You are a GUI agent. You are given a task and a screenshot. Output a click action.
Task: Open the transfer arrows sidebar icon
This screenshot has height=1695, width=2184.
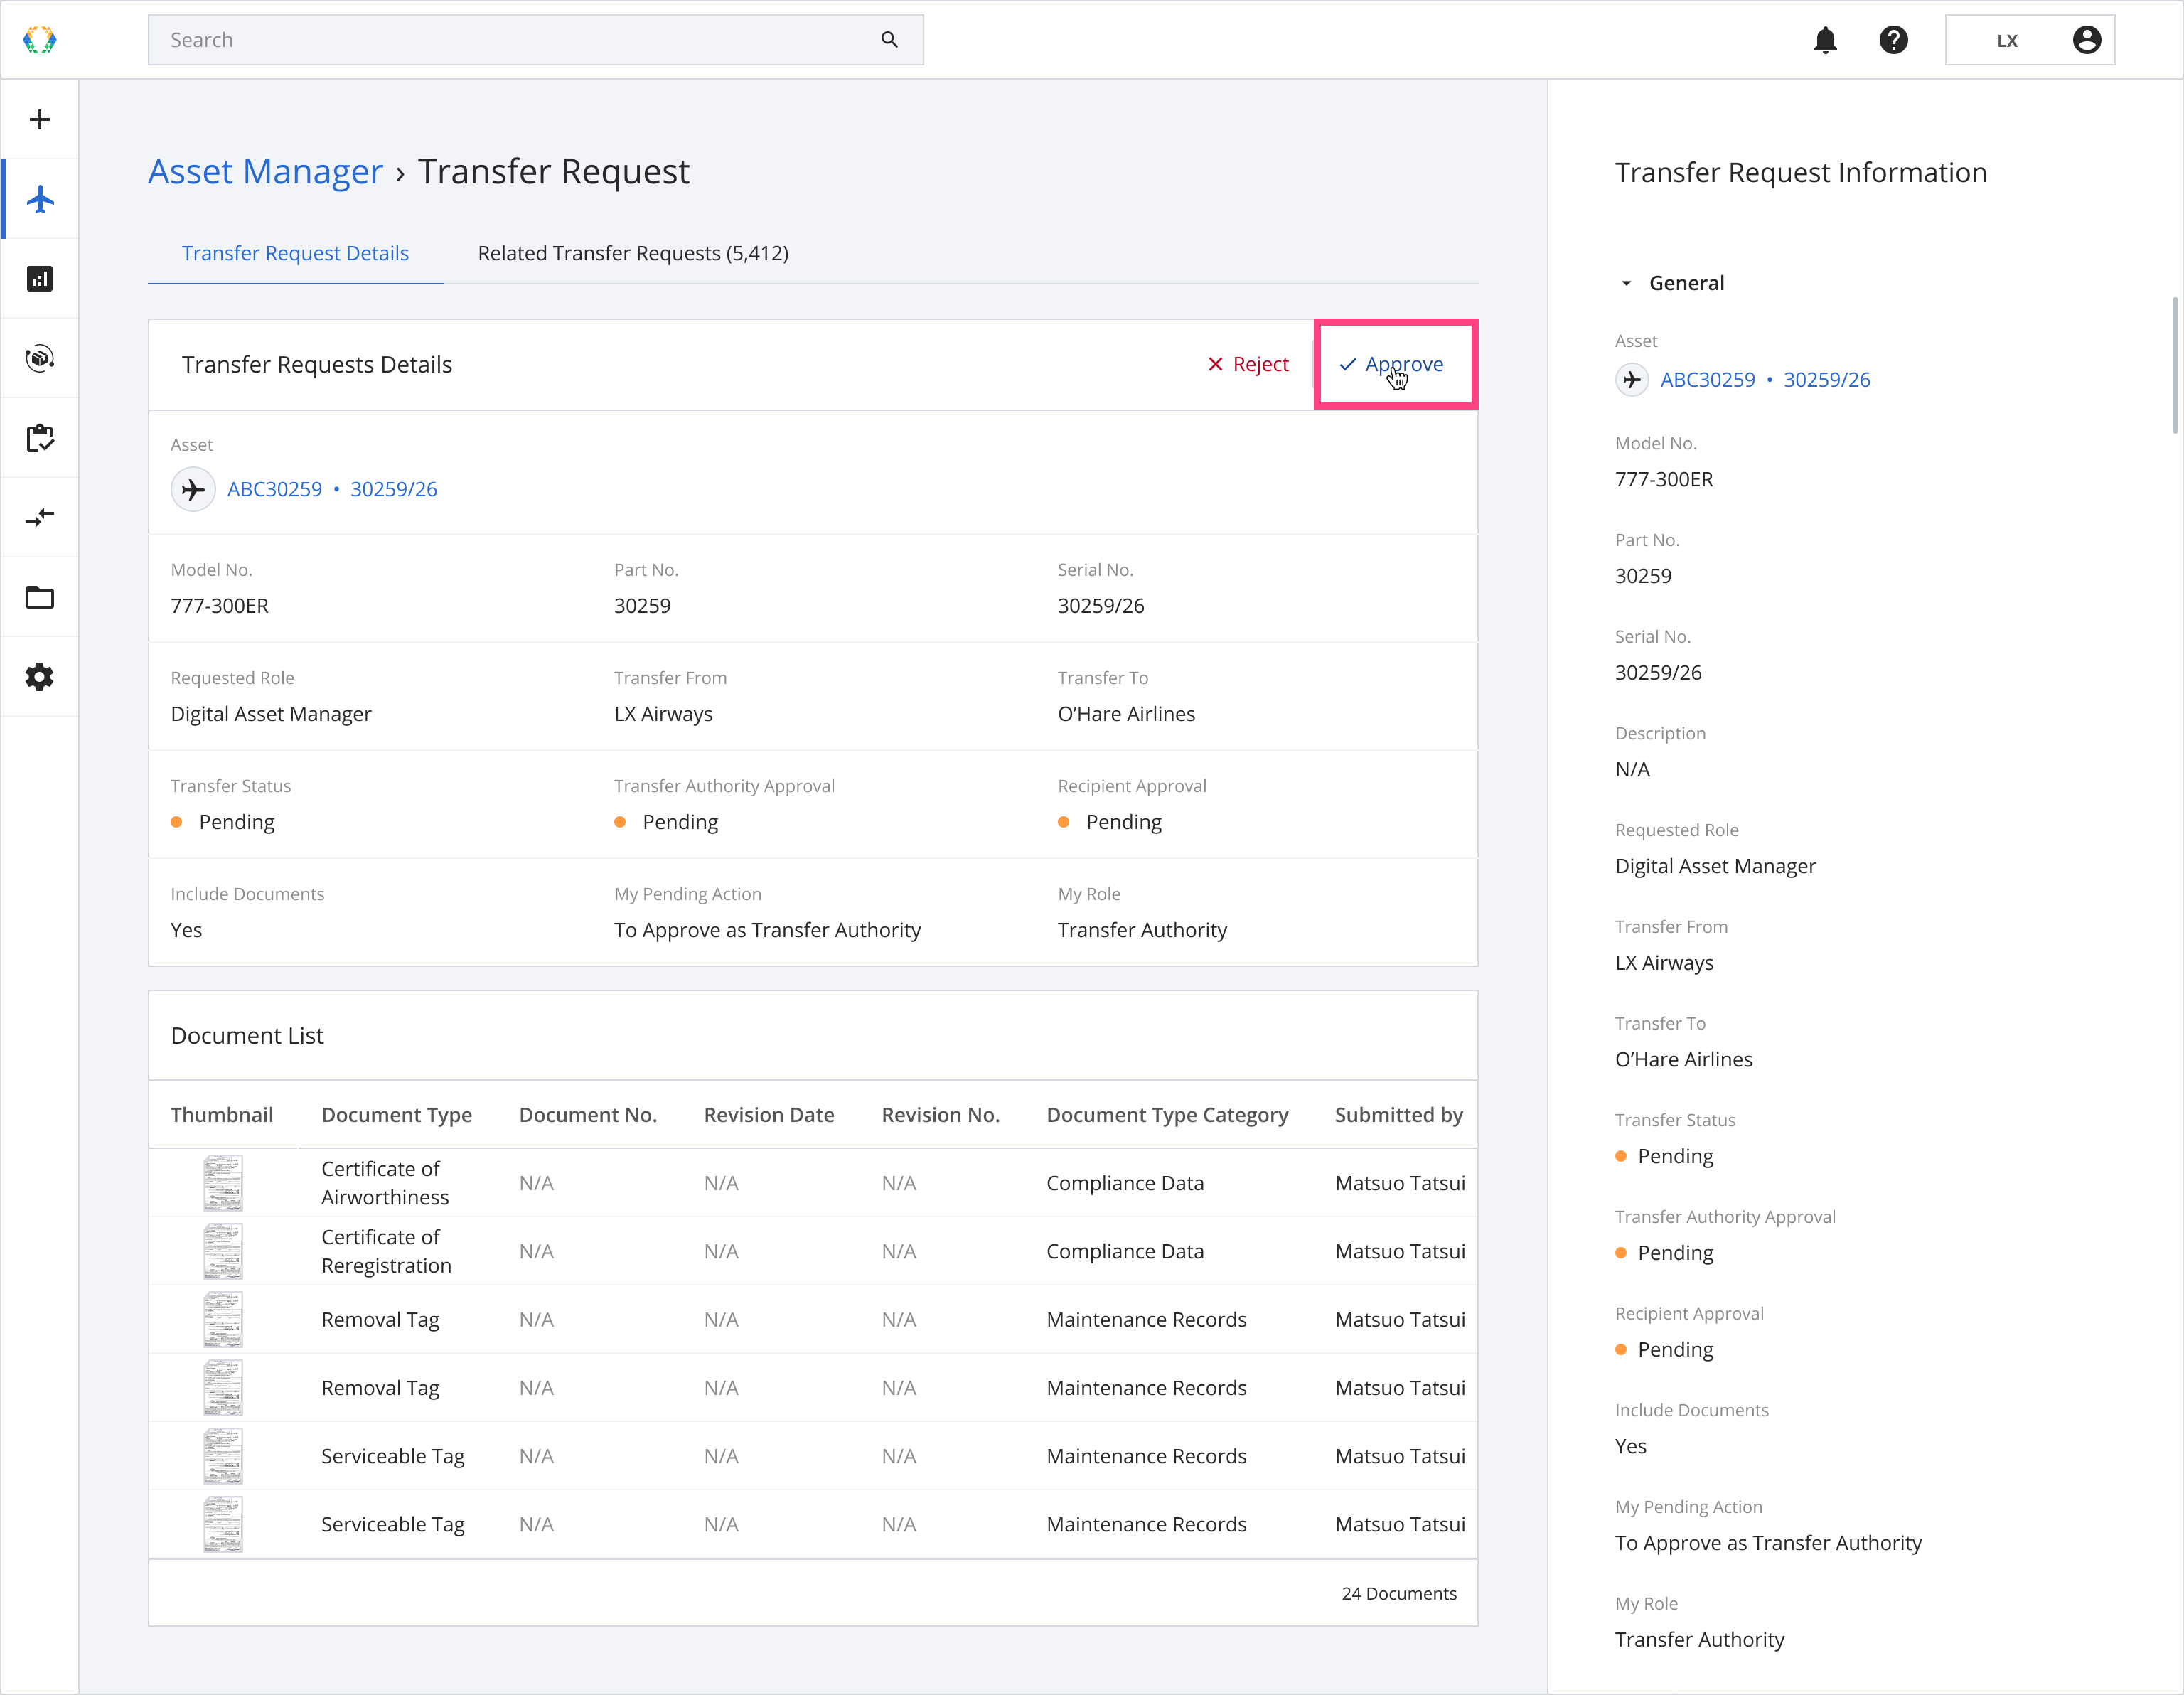pos(40,518)
